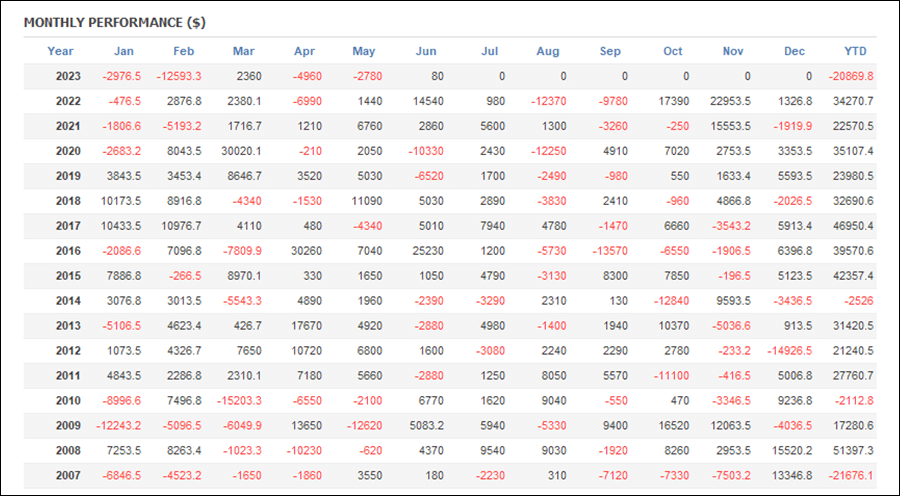The height and width of the screenshot is (496, 900).
Task: Select the 2013 year row label
Action: click(68, 326)
